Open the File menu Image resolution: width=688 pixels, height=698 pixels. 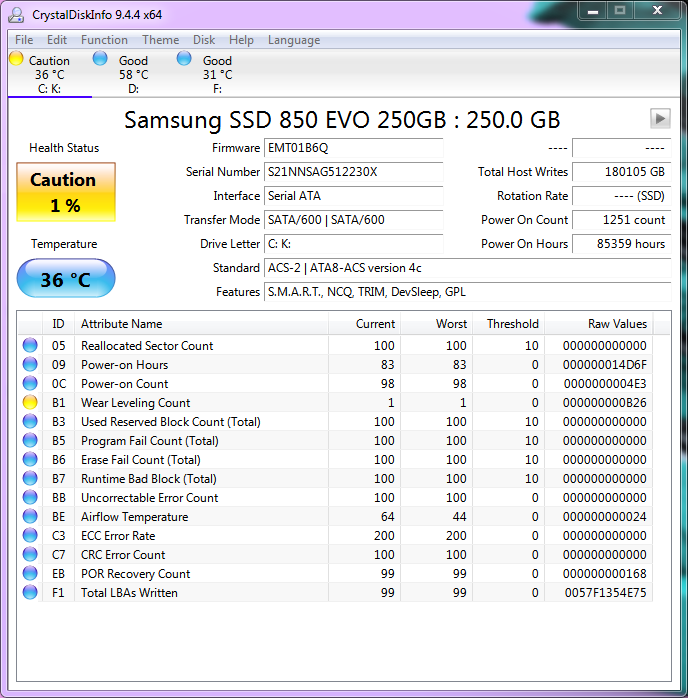tap(24, 40)
